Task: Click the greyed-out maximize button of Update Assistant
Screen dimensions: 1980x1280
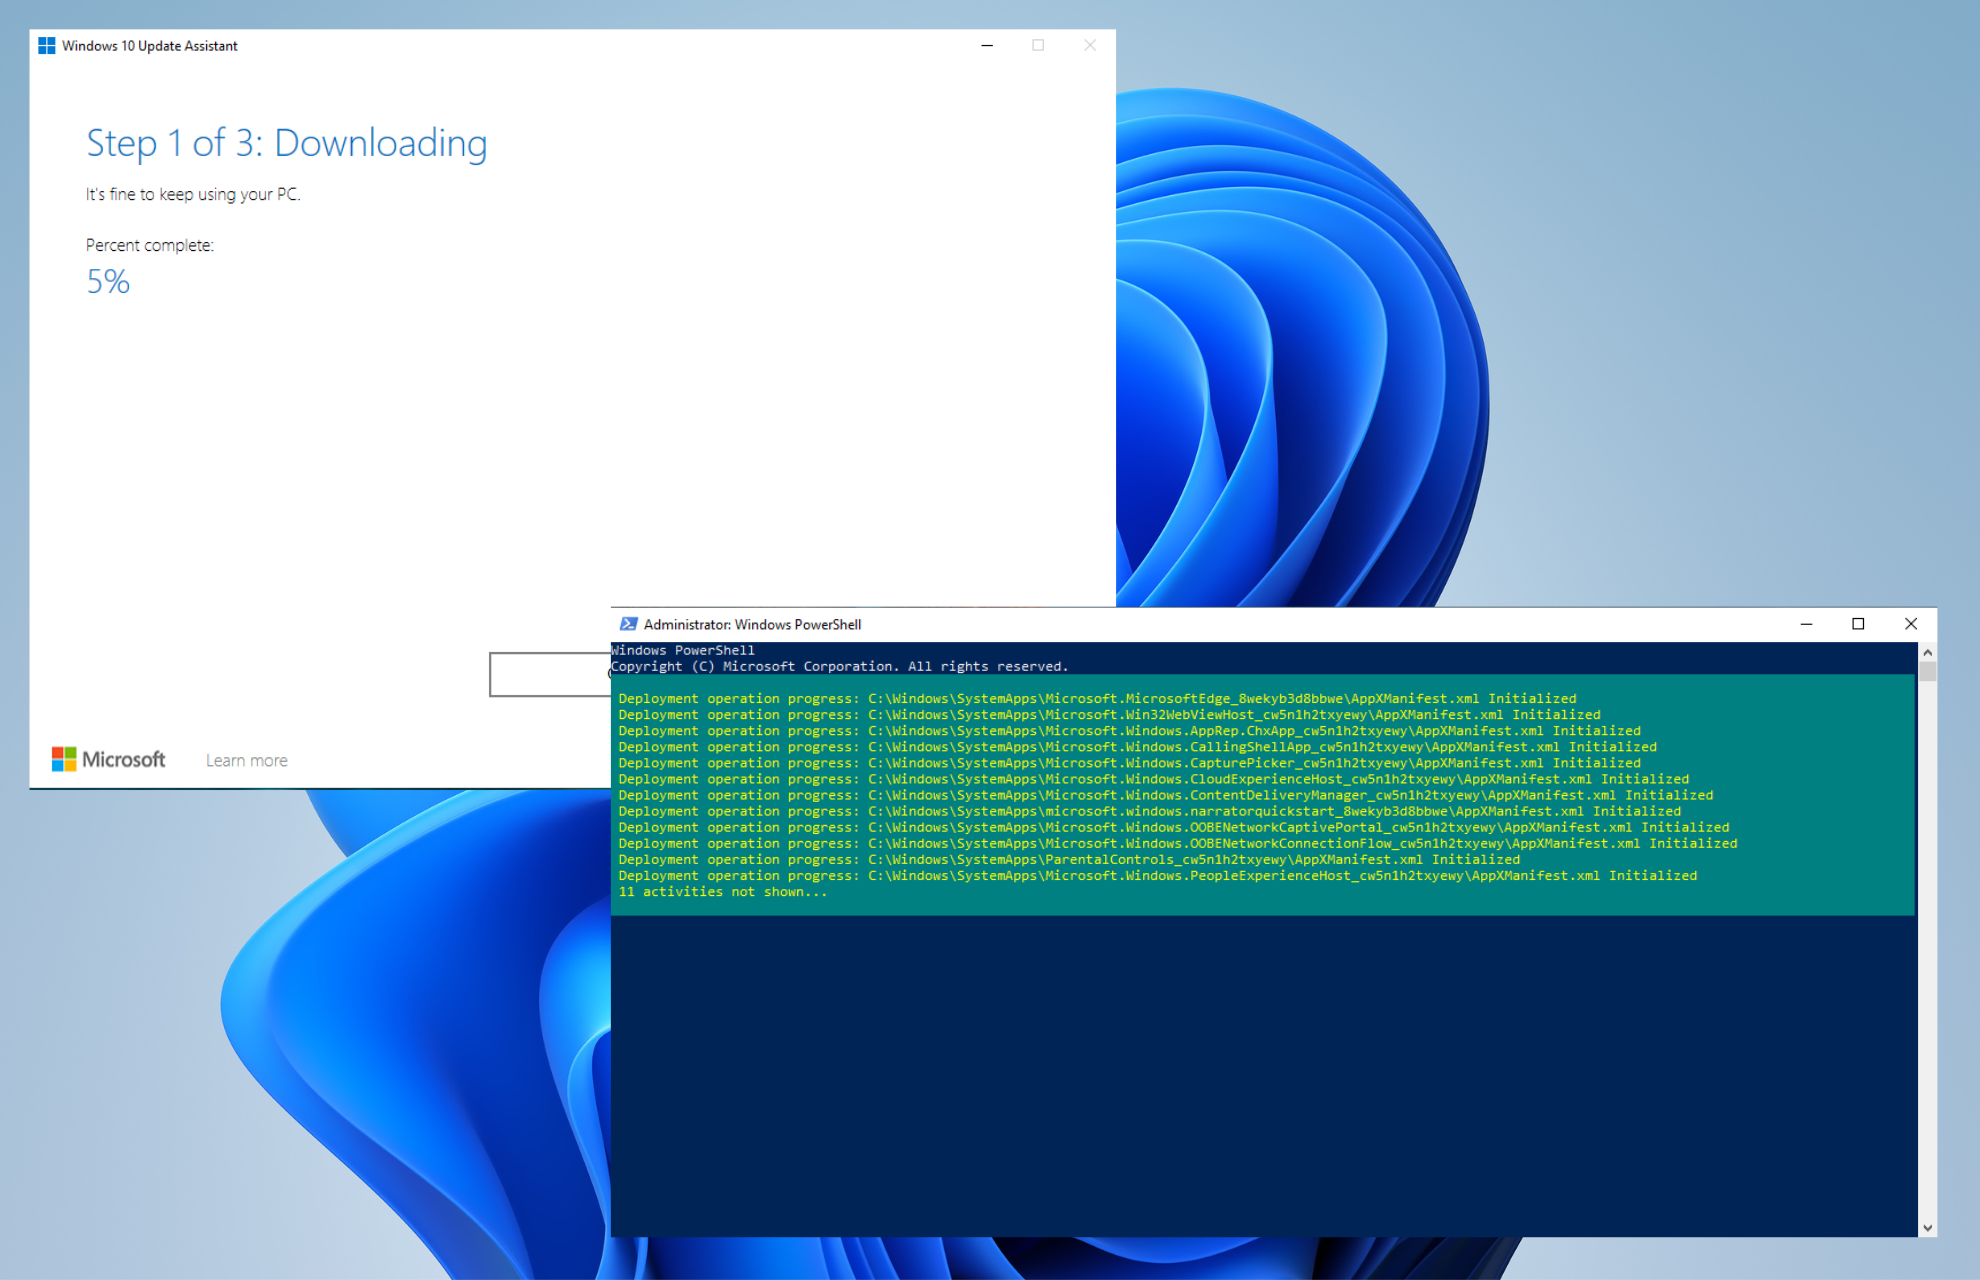Action: coord(1038,46)
